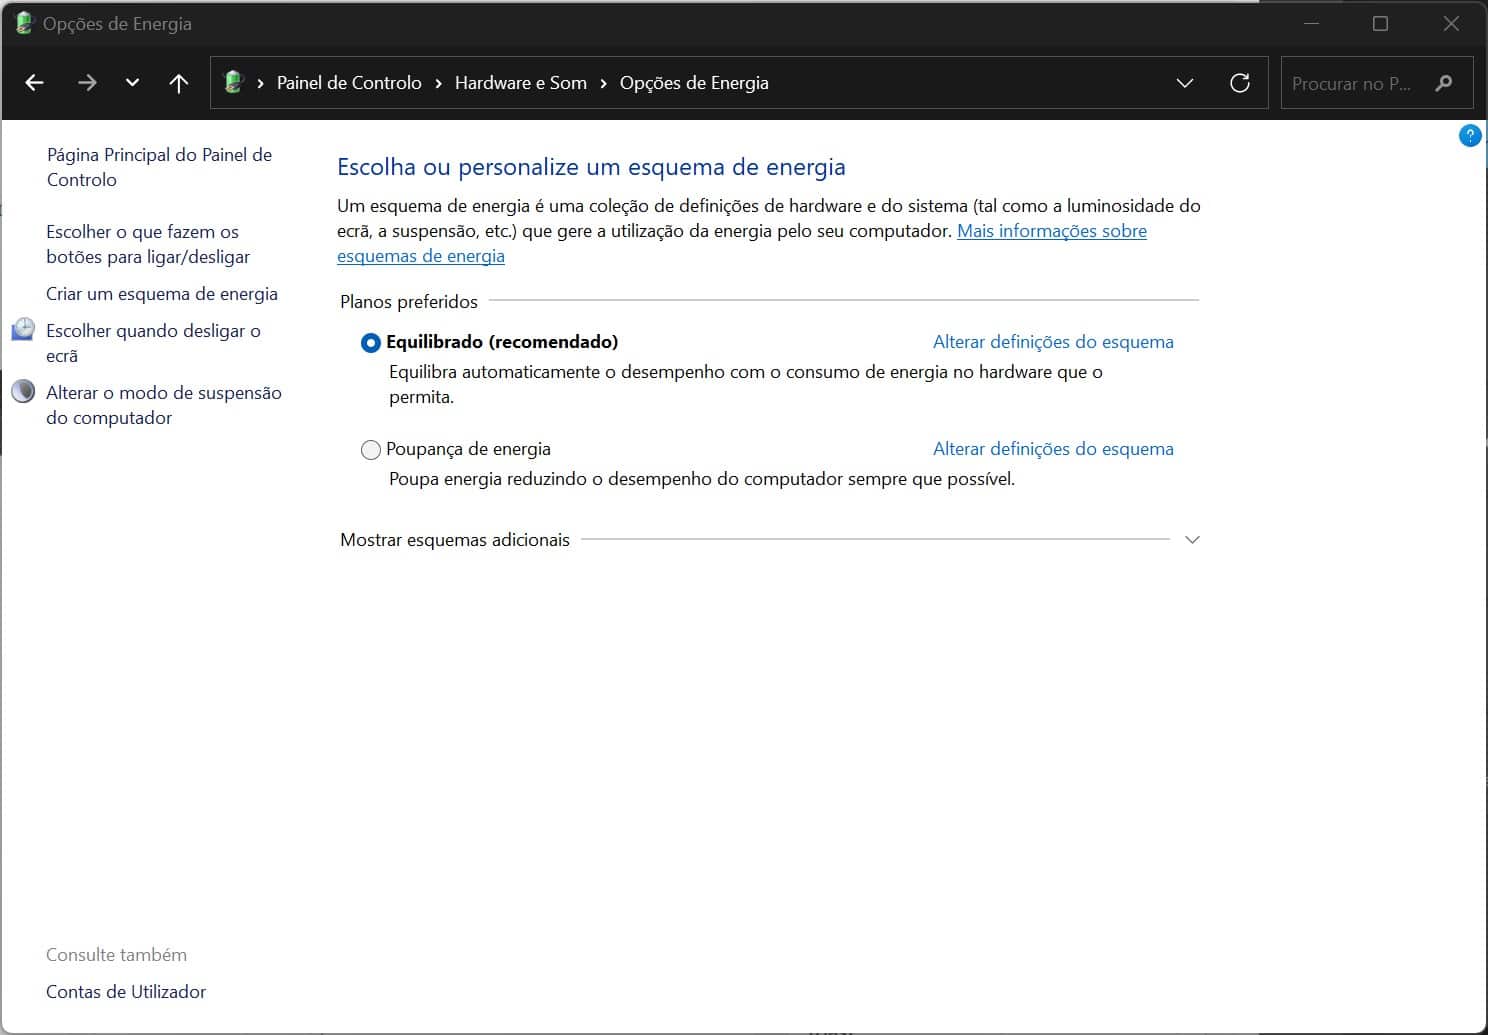The image size is (1488, 1035).
Task: Open the address bar history dropdown
Action: point(1185,83)
